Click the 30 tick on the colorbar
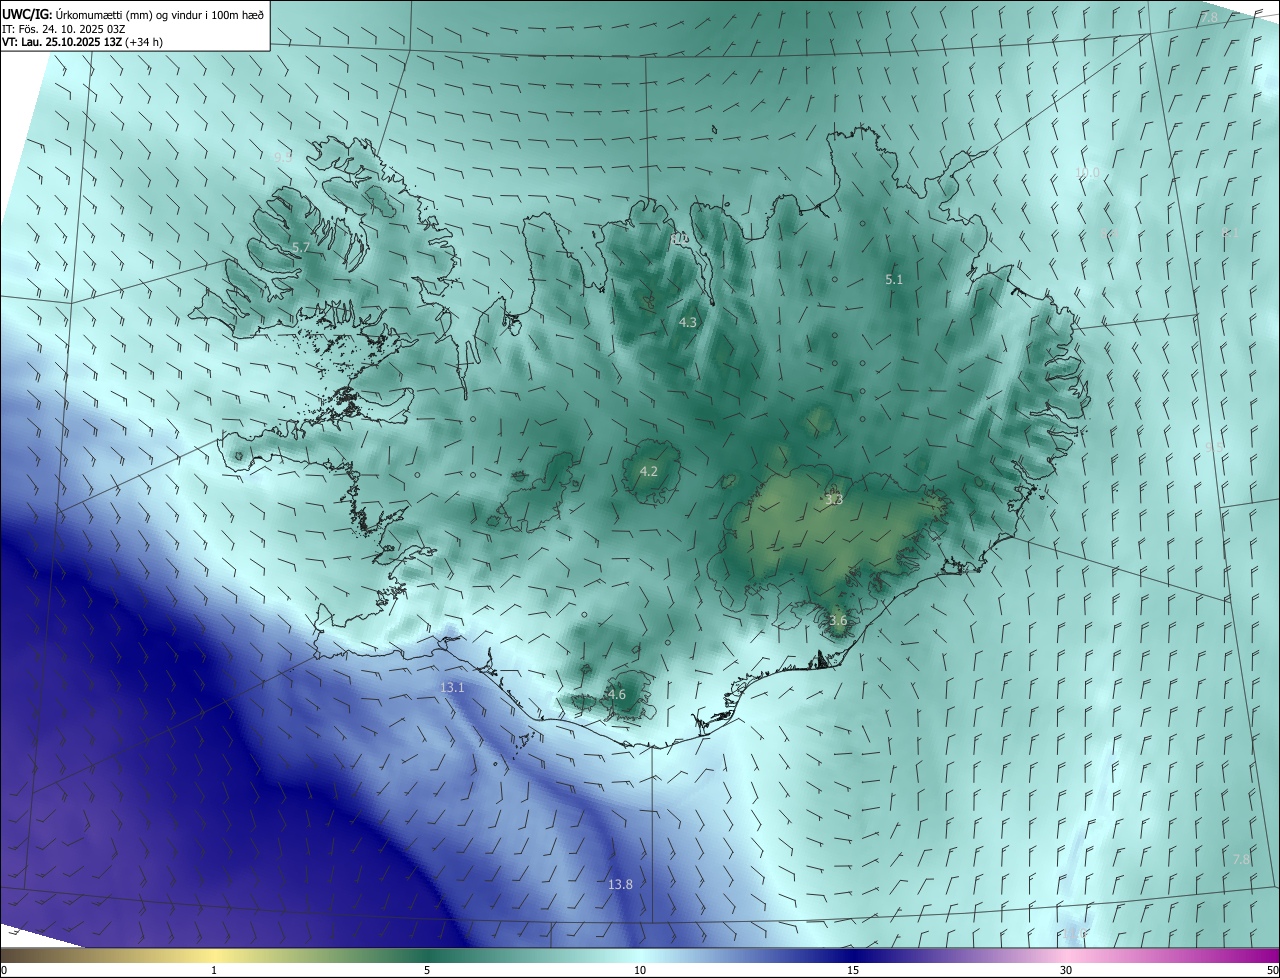 point(1066,970)
